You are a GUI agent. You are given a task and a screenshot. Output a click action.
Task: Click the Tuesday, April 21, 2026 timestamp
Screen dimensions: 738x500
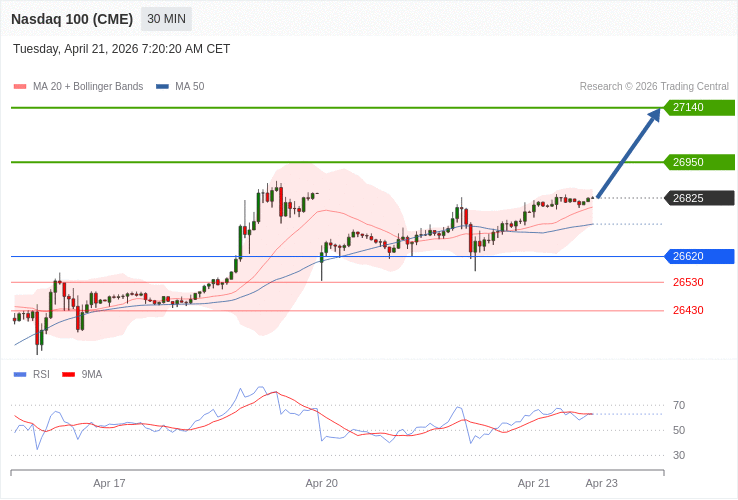pos(121,49)
